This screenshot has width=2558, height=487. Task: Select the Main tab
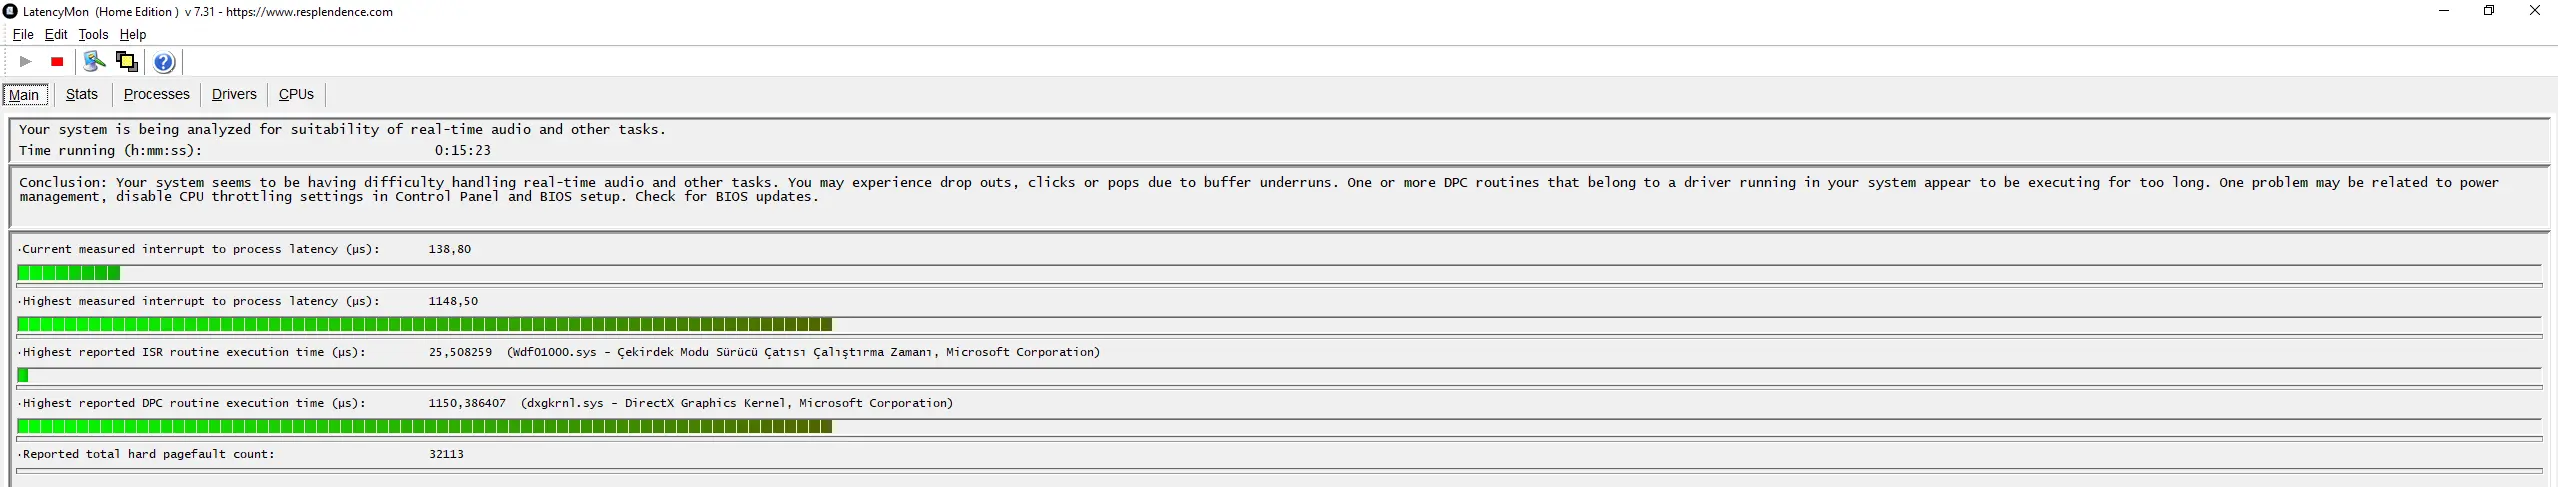click(x=24, y=95)
